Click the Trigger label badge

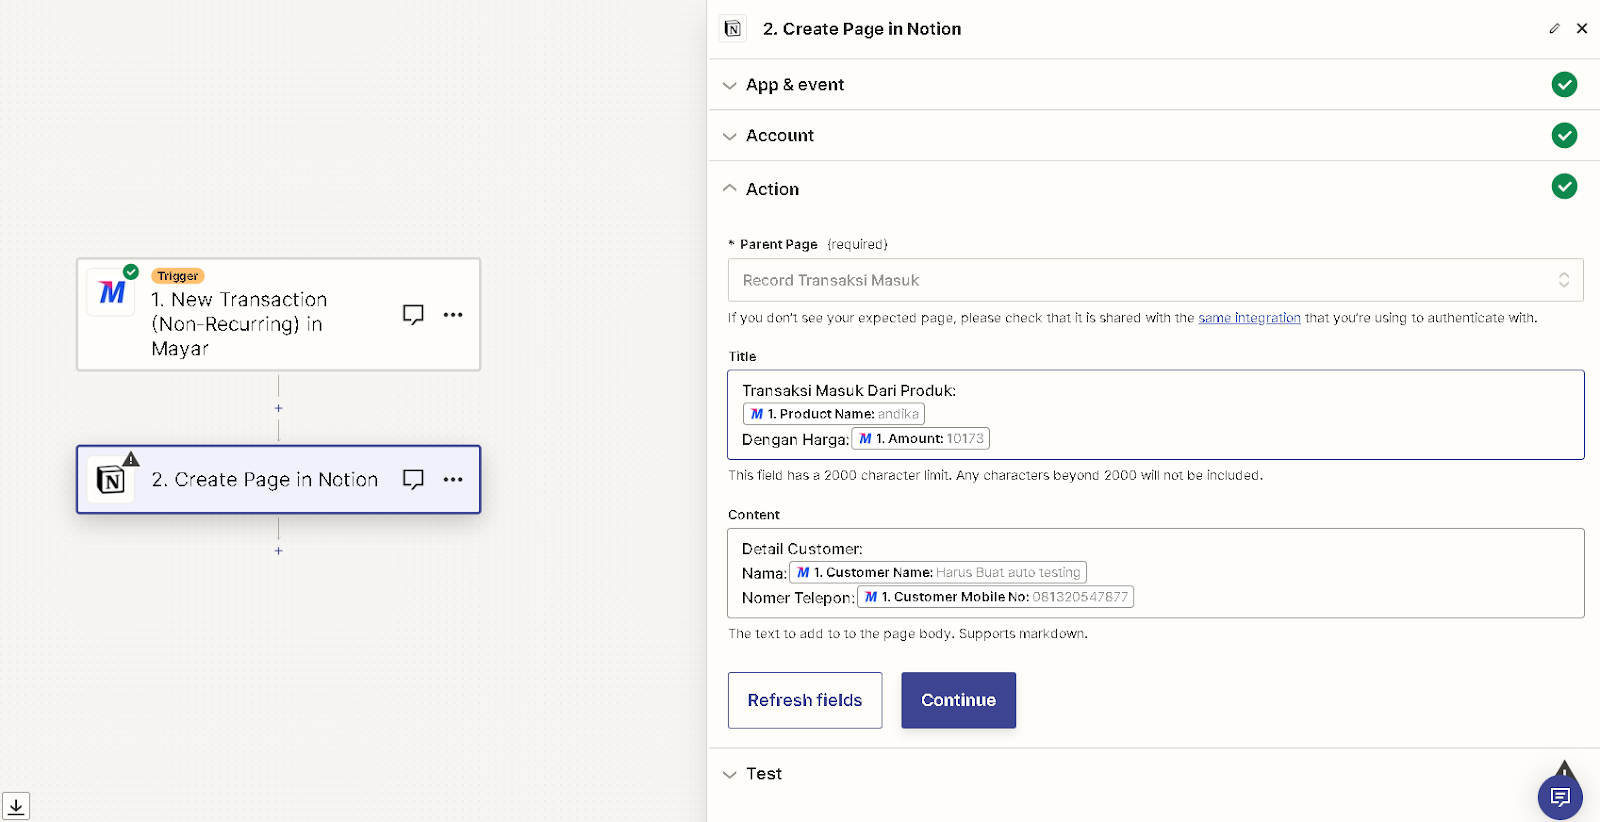[178, 276]
